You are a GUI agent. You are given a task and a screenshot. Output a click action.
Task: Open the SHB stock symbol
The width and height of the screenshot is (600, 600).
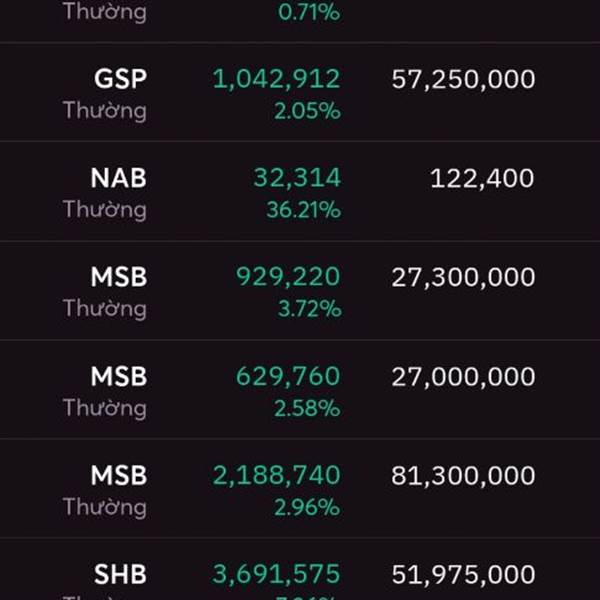pyautogui.click(x=120, y=574)
